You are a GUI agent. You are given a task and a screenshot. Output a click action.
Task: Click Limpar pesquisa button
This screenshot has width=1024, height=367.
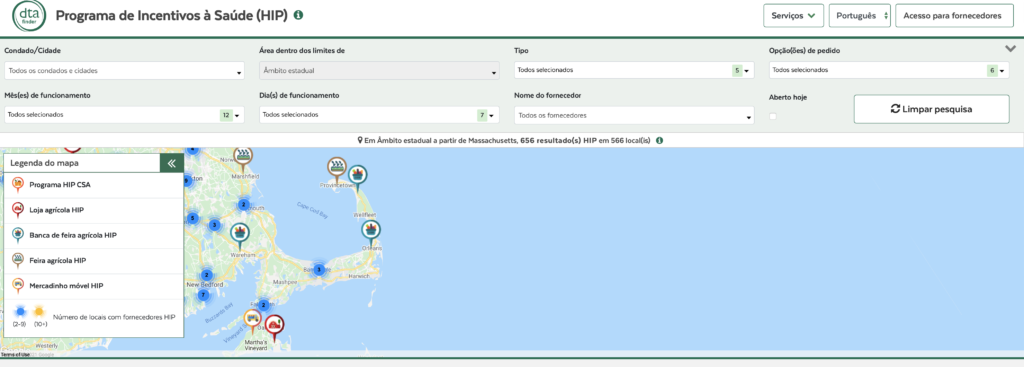(932, 109)
